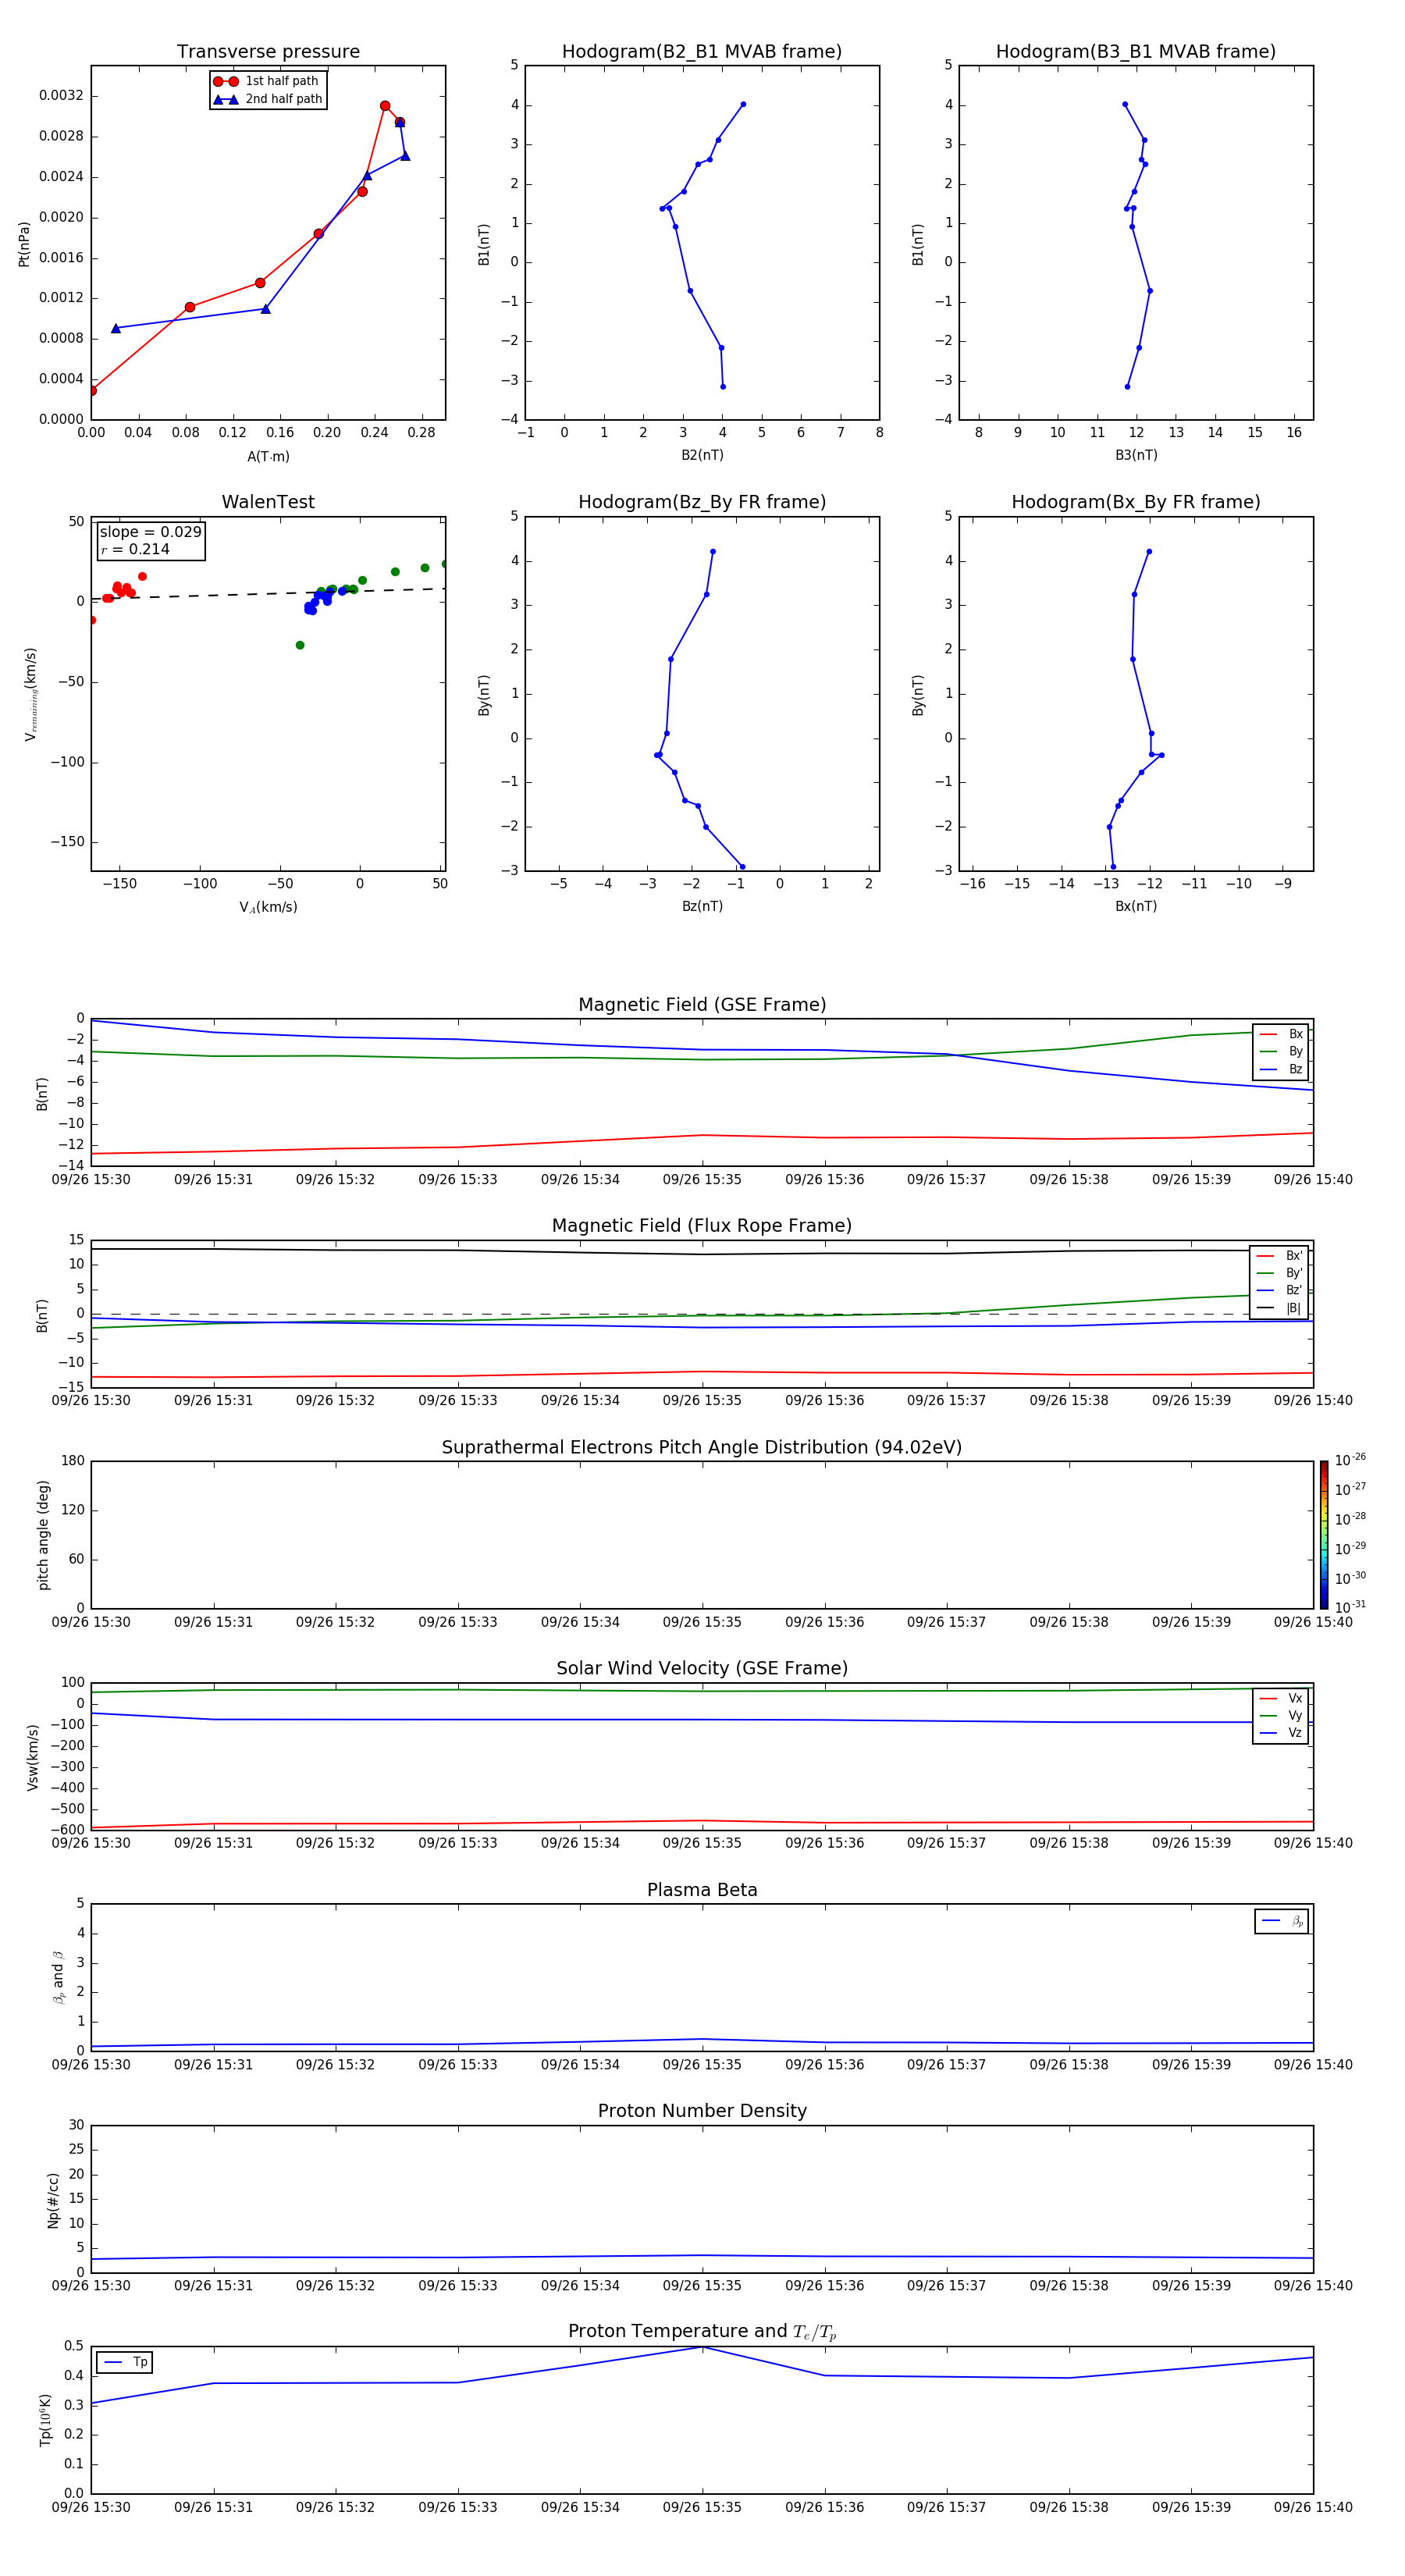
Task: Click the 'Proton Number Density' title
Action: click(702, 2111)
